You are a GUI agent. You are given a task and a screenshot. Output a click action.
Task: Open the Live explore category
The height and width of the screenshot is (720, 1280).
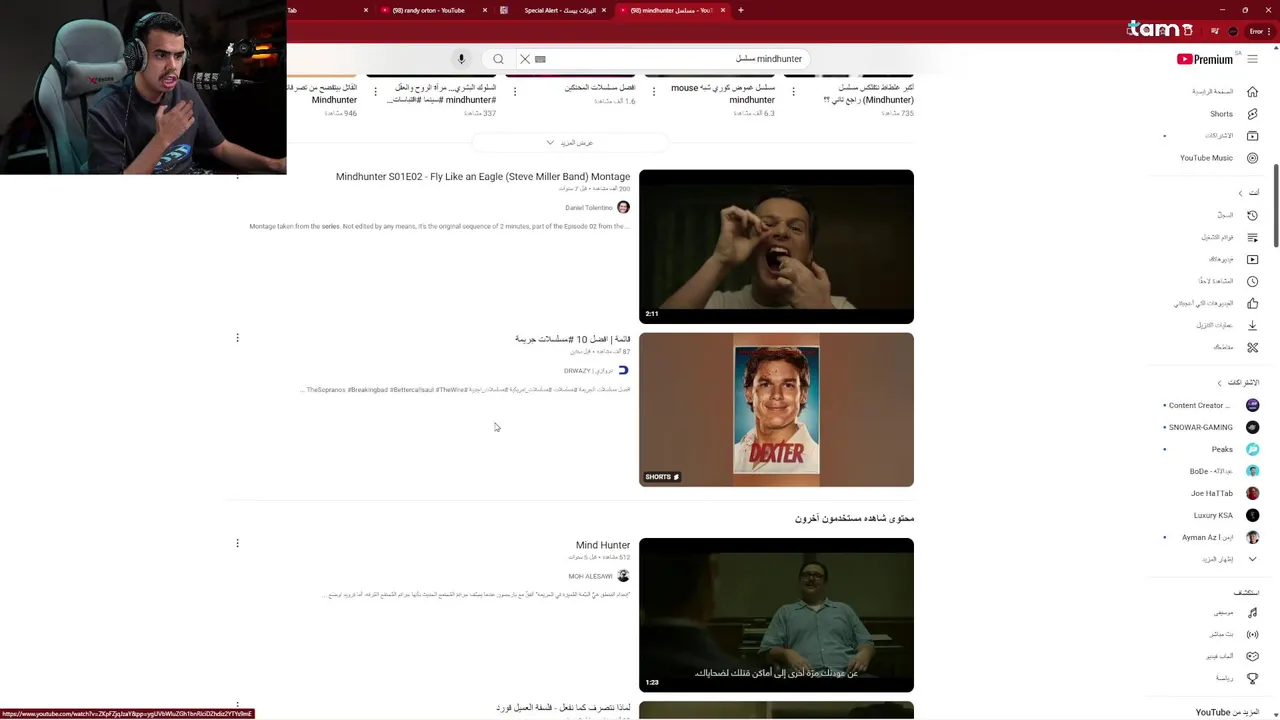tap(1252, 634)
